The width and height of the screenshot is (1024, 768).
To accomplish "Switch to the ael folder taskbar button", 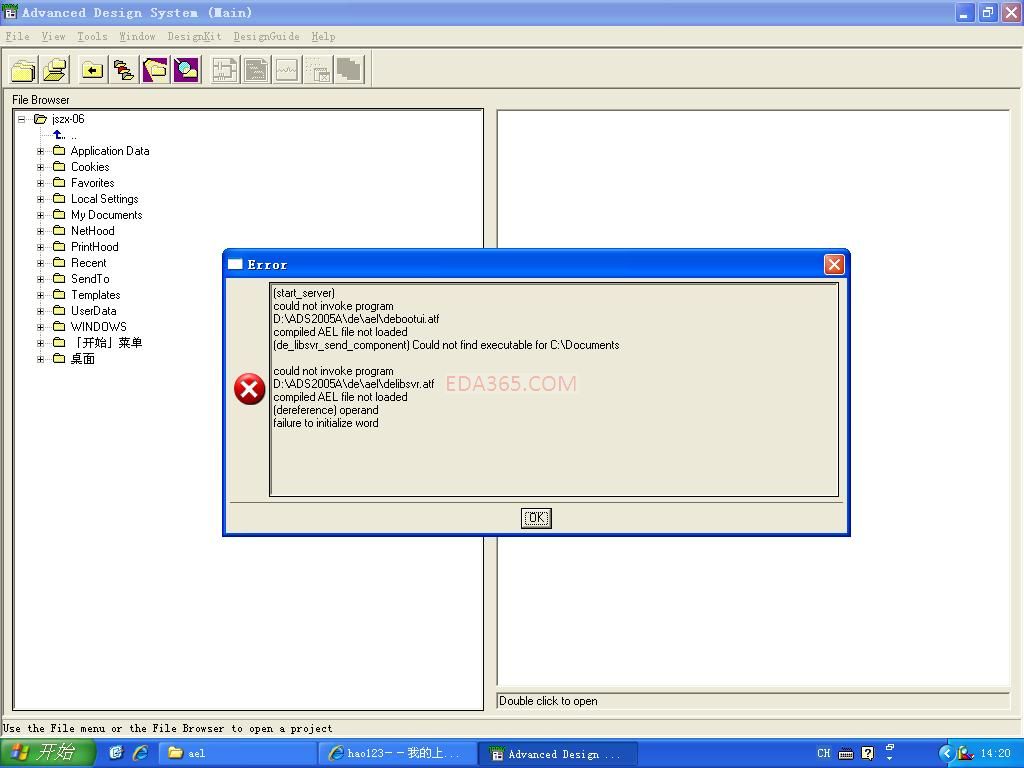I will [x=238, y=753].
